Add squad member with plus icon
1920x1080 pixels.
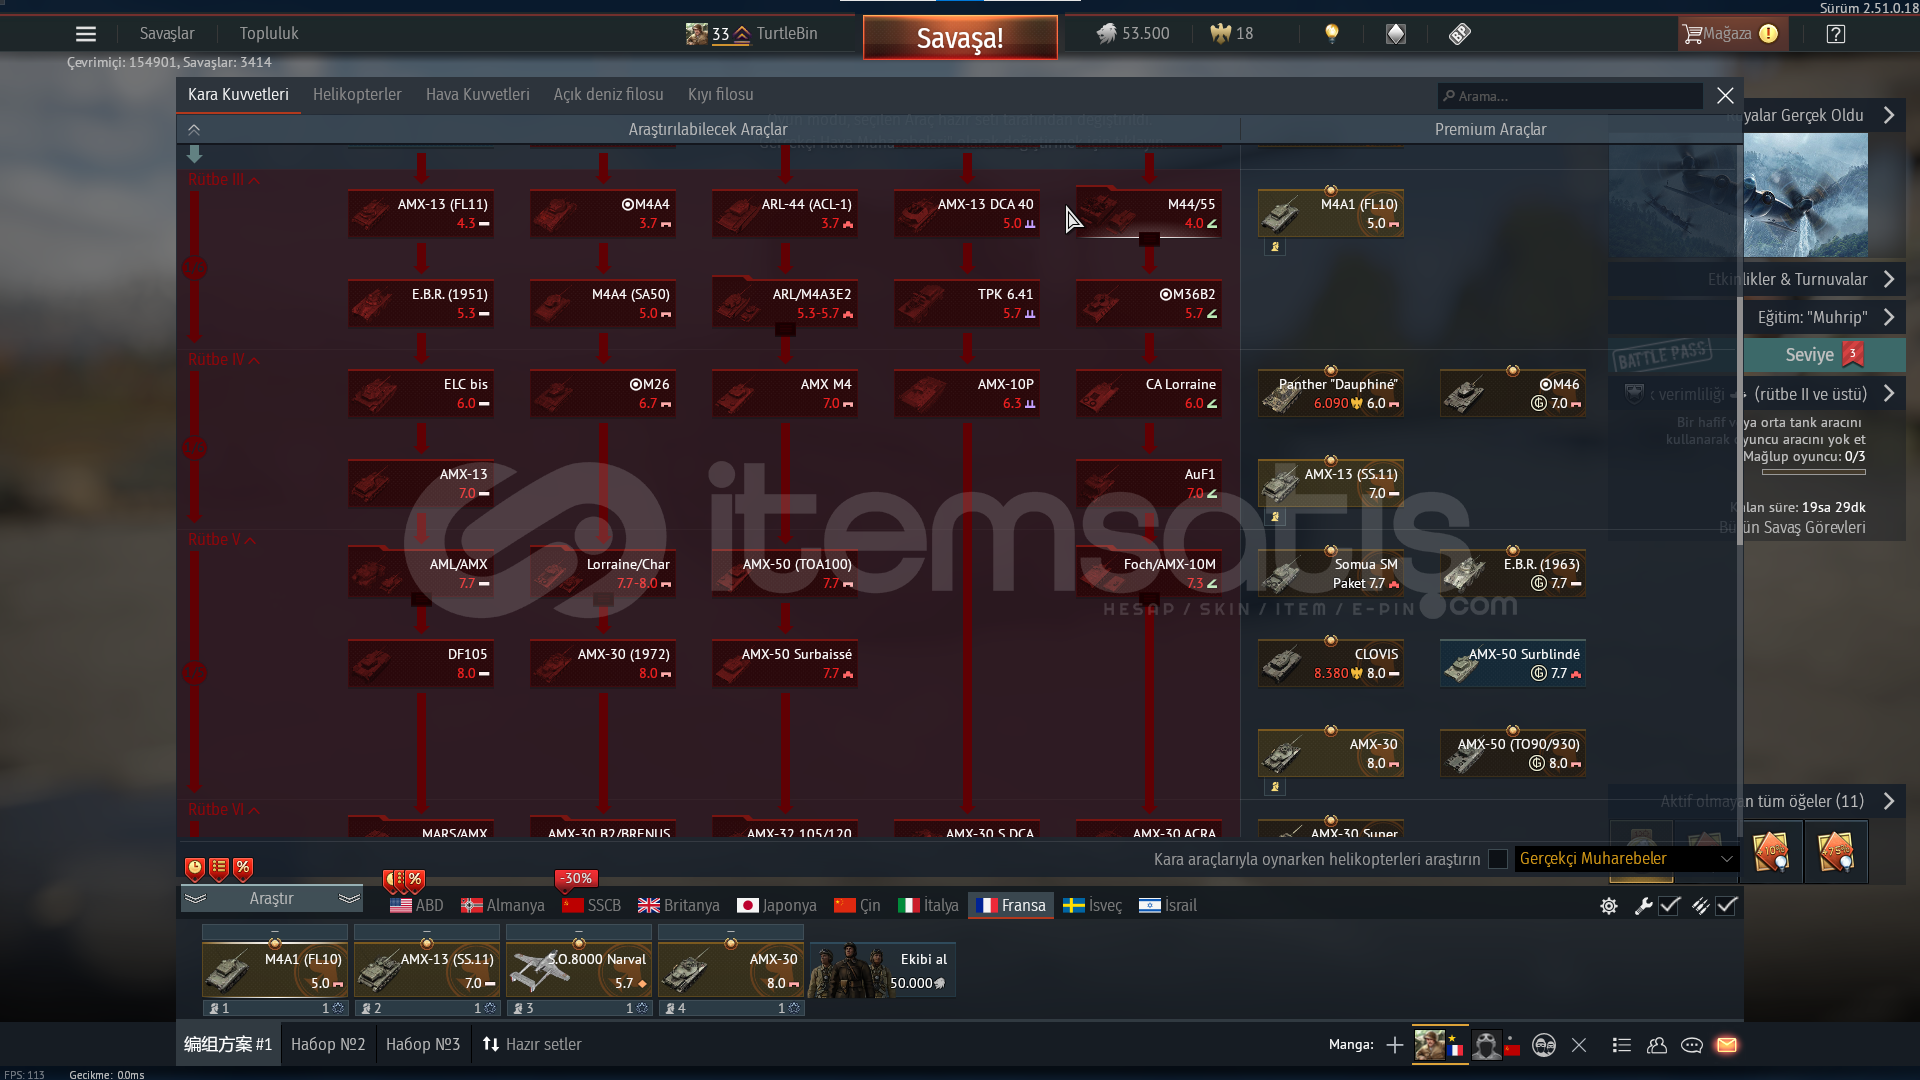[x=1394, y=1045]
